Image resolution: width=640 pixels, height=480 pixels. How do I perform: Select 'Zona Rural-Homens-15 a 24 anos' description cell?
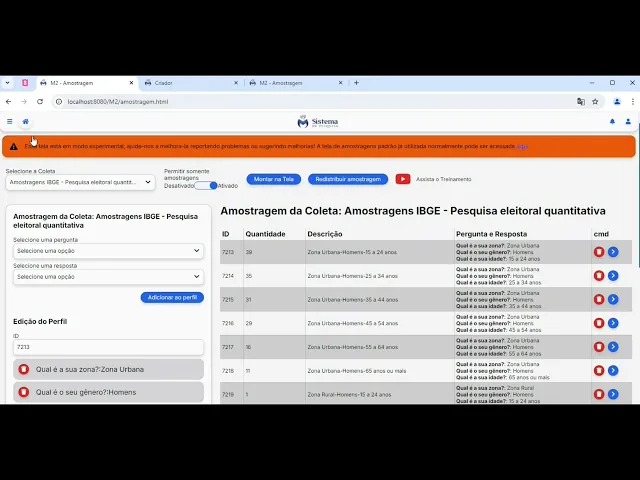(x=380, y=394)
